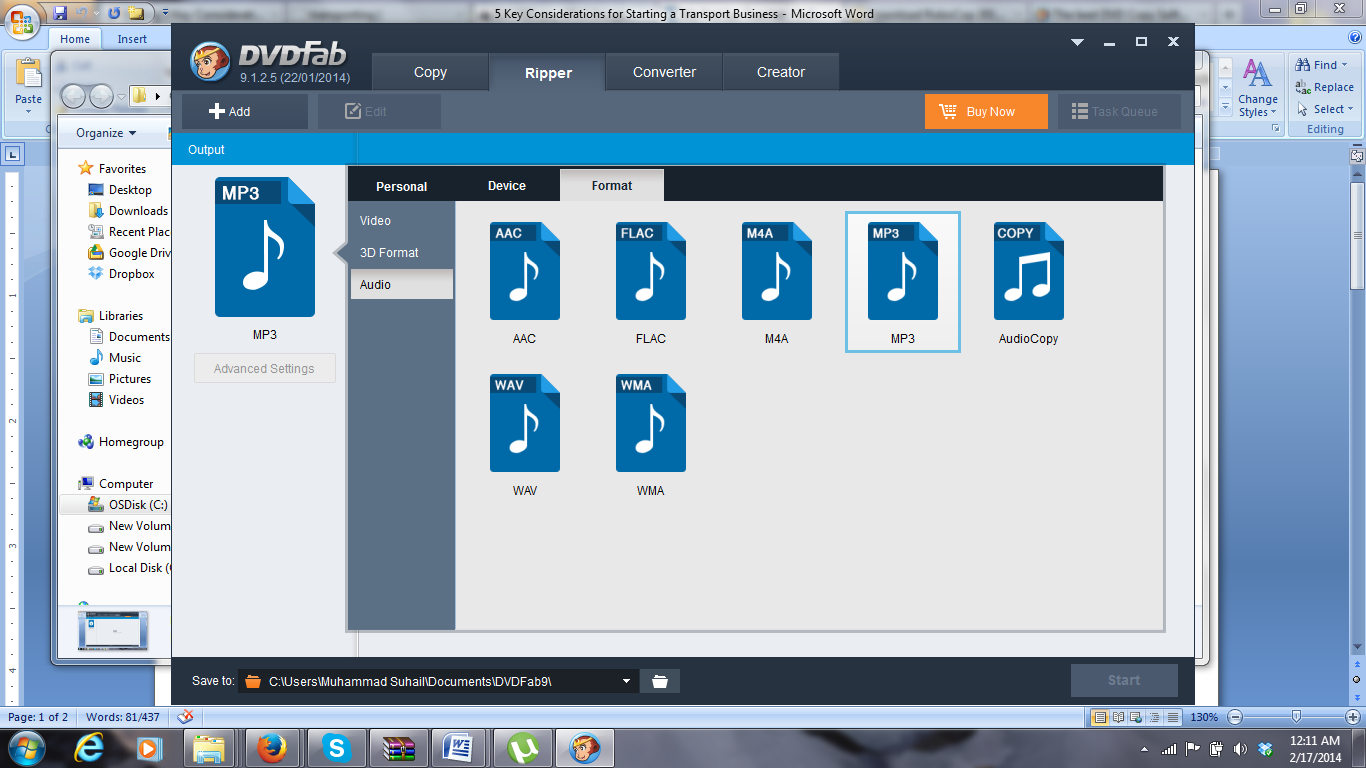Select Music under Libraries
This screenshot has width=1366, height=768.
[115, 358]
